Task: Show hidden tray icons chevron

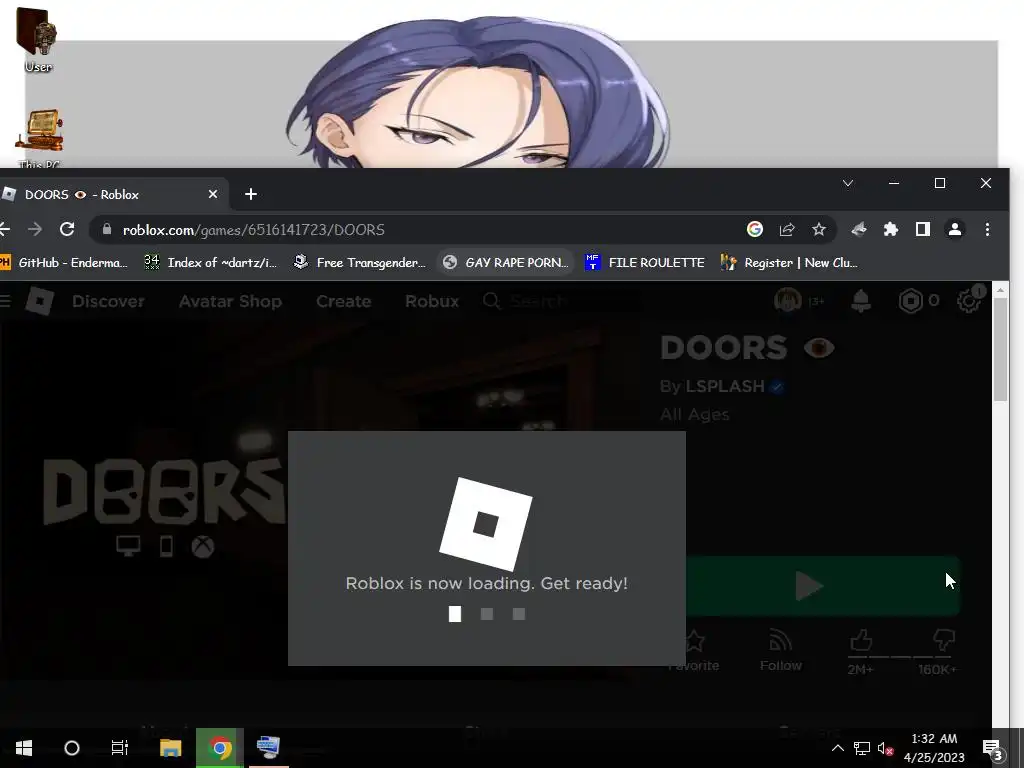Action: coord(837,748)
